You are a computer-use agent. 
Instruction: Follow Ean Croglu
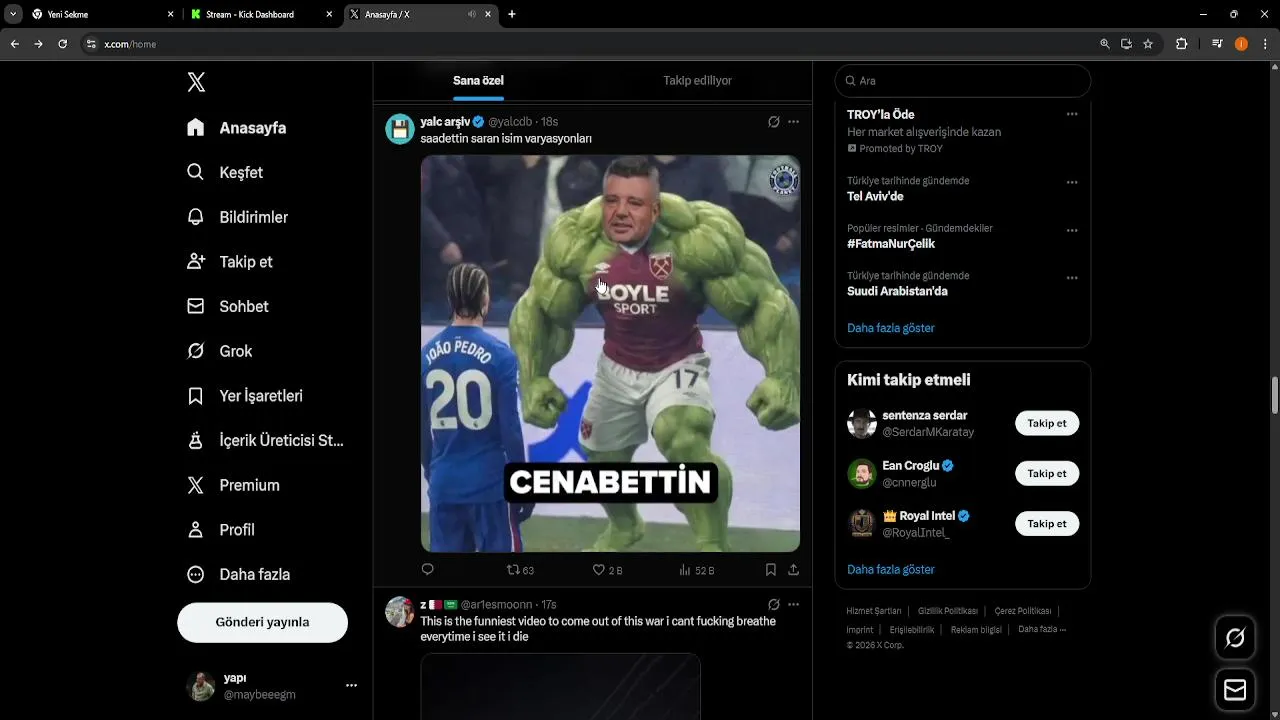[x=1047, y=473]
